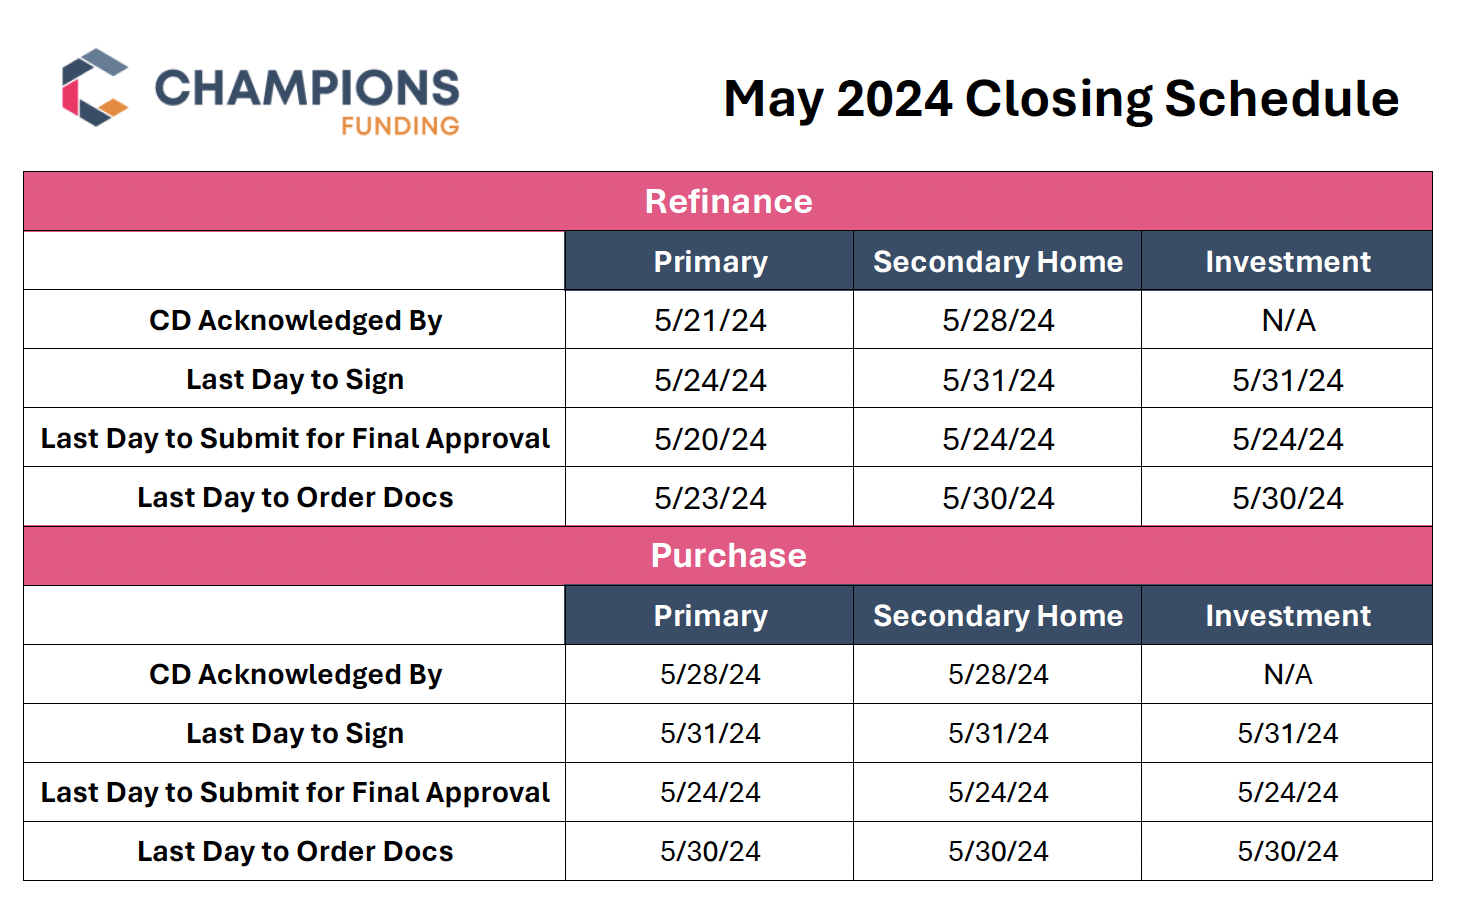The image size is (1464, 904).
Task: Select Refinance Primary Last Day to Sign 5/24/24
Action: tap(710, 380)
